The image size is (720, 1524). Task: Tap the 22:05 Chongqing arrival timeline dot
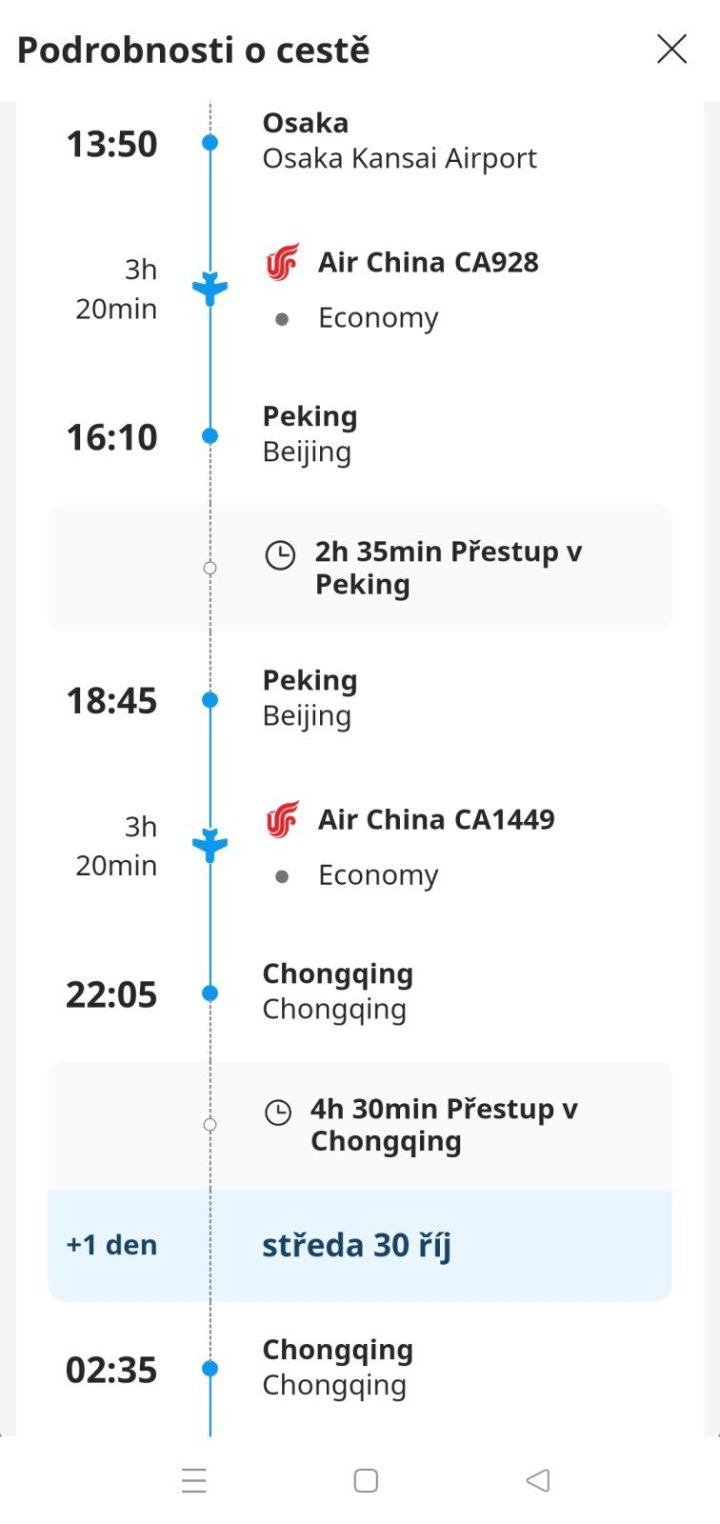point(210,993)
